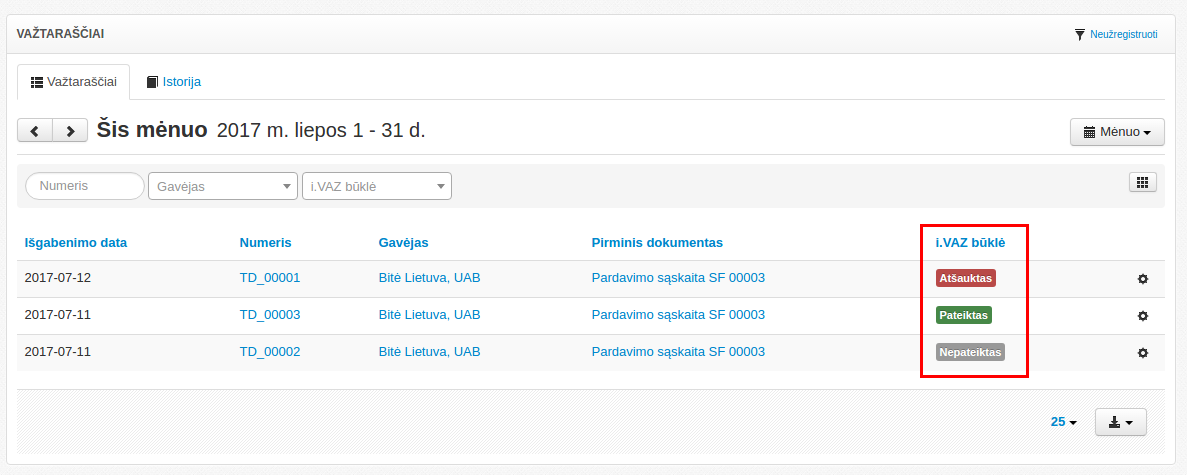Screen dimensions: 1187x475
Task: Click the Neužregistruoti filter
Action: pos(1116,34)
